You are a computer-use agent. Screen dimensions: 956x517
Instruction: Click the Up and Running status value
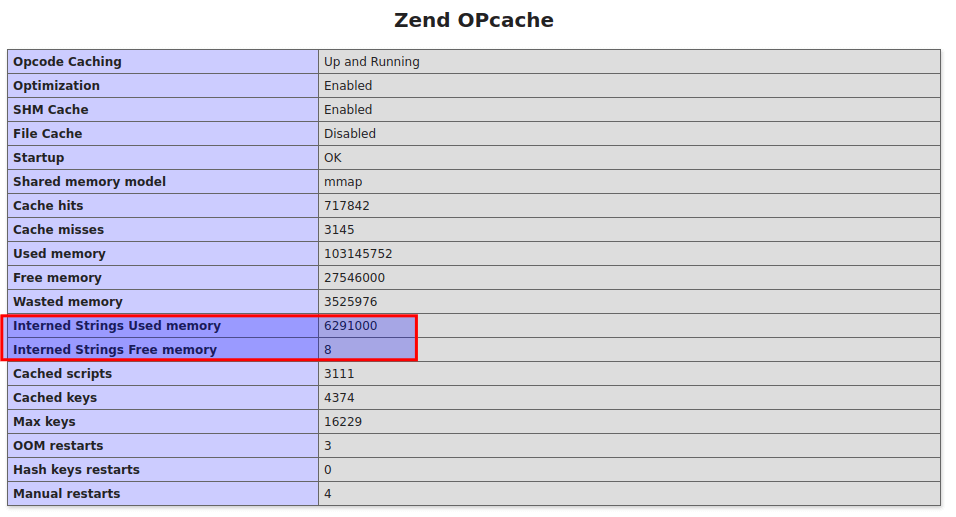pyautogui.click(x=372, y=62)
